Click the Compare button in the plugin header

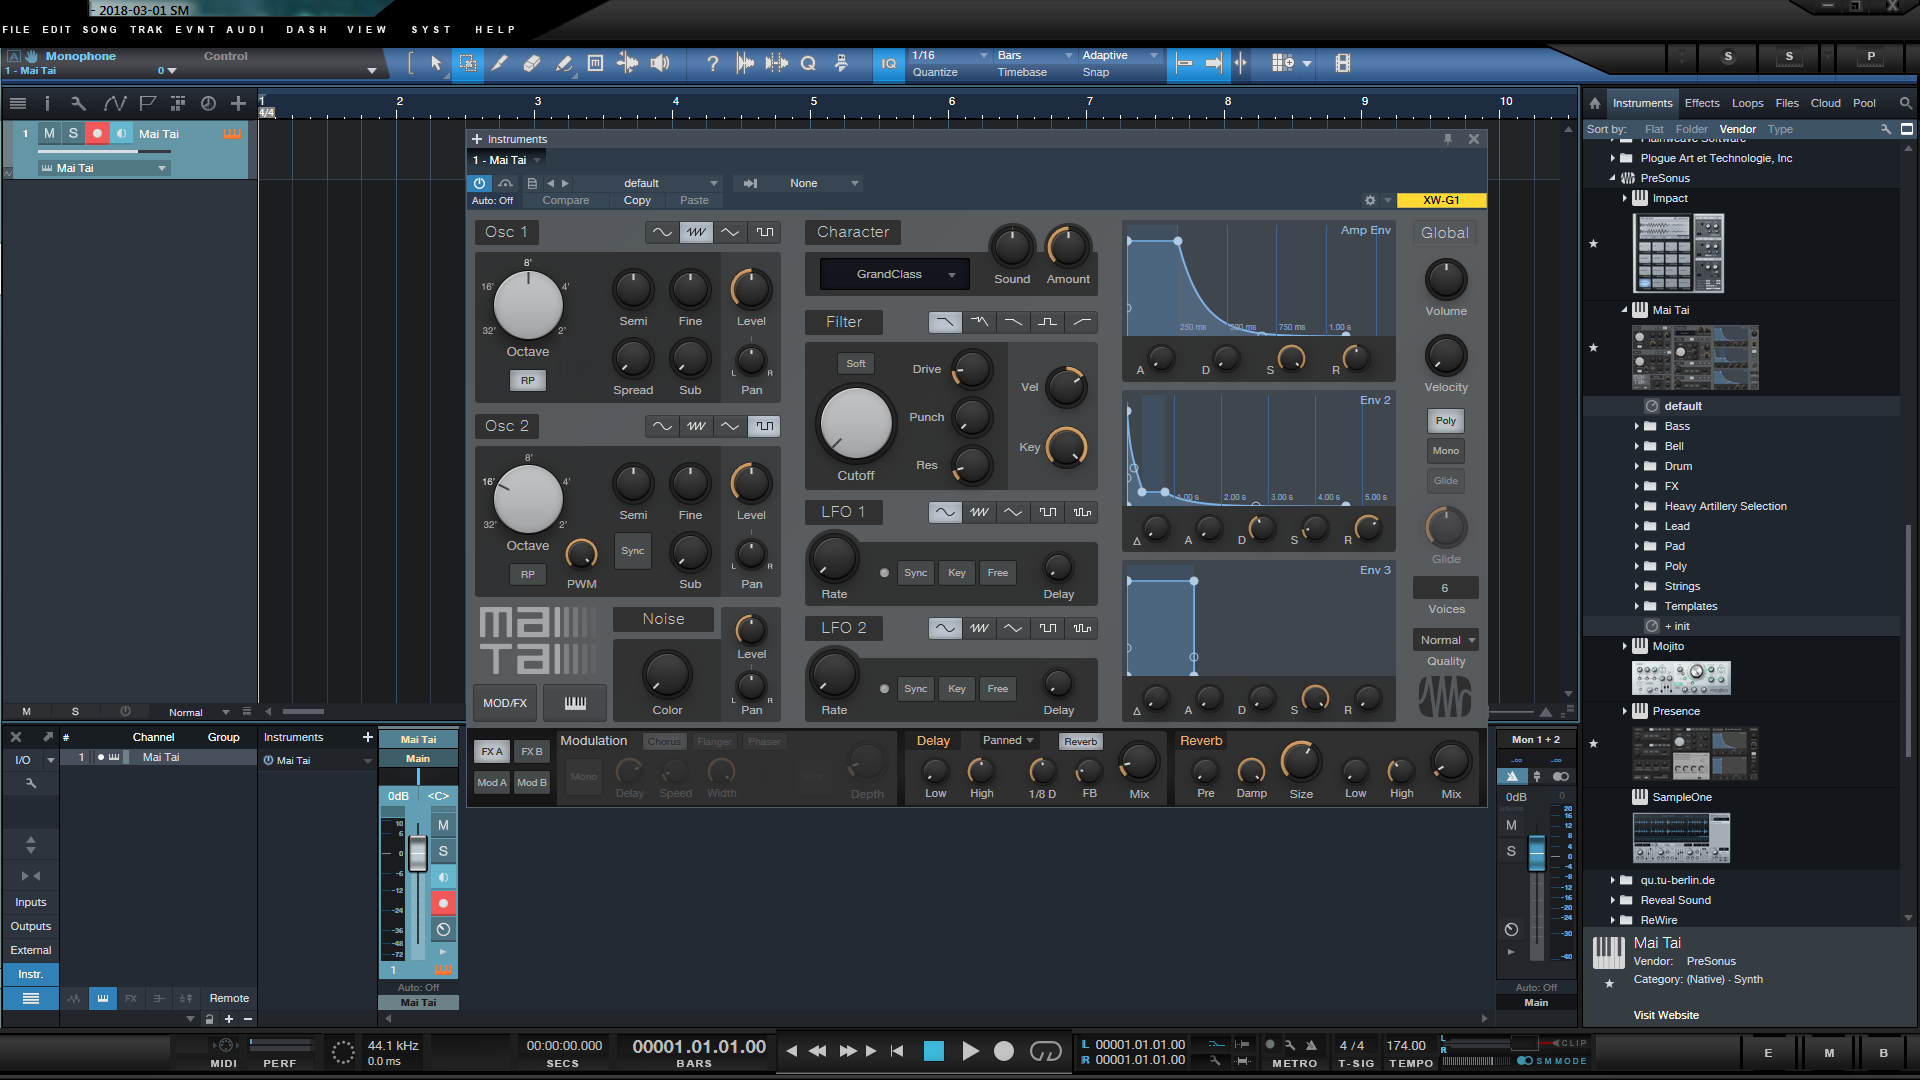tap(566, 201)
